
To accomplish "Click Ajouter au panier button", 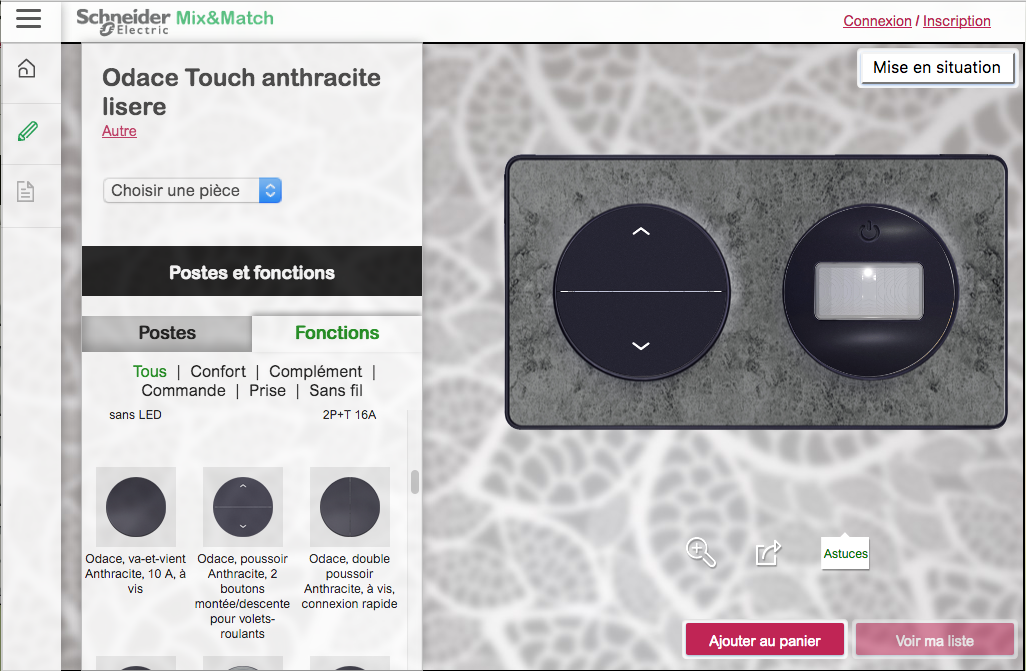I will click(x=764, y=641).
